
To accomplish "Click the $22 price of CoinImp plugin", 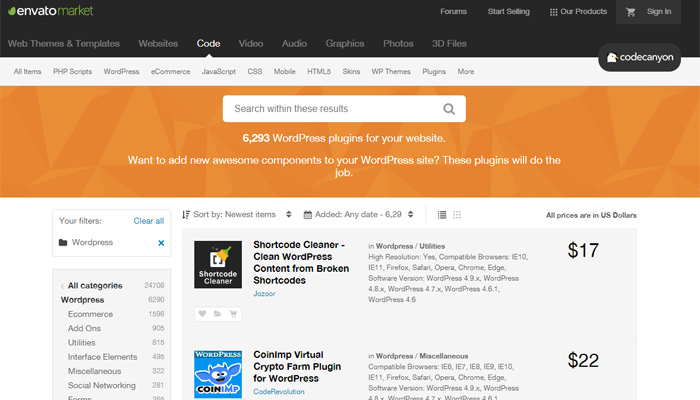I will point(583,360).
